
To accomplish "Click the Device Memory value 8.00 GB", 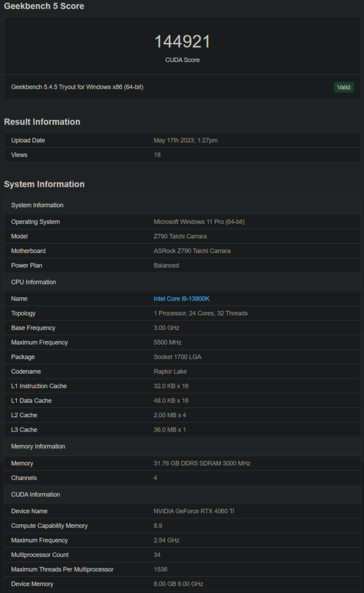I will 178,584.
